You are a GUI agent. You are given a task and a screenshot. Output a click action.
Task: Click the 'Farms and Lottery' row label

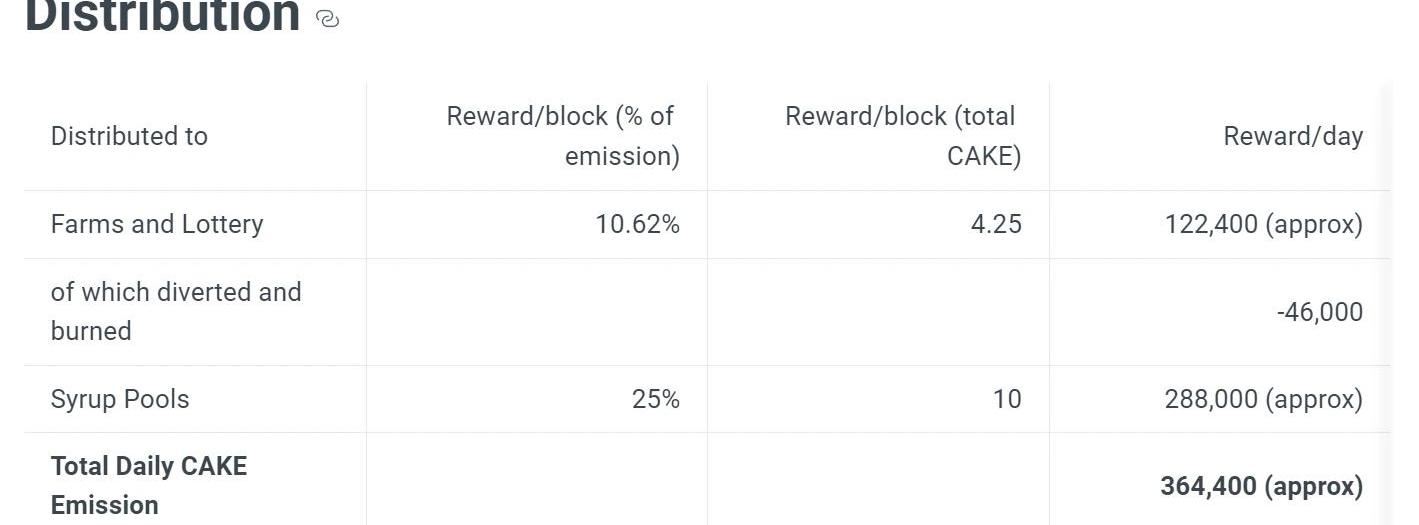click(x=157, y=224)
